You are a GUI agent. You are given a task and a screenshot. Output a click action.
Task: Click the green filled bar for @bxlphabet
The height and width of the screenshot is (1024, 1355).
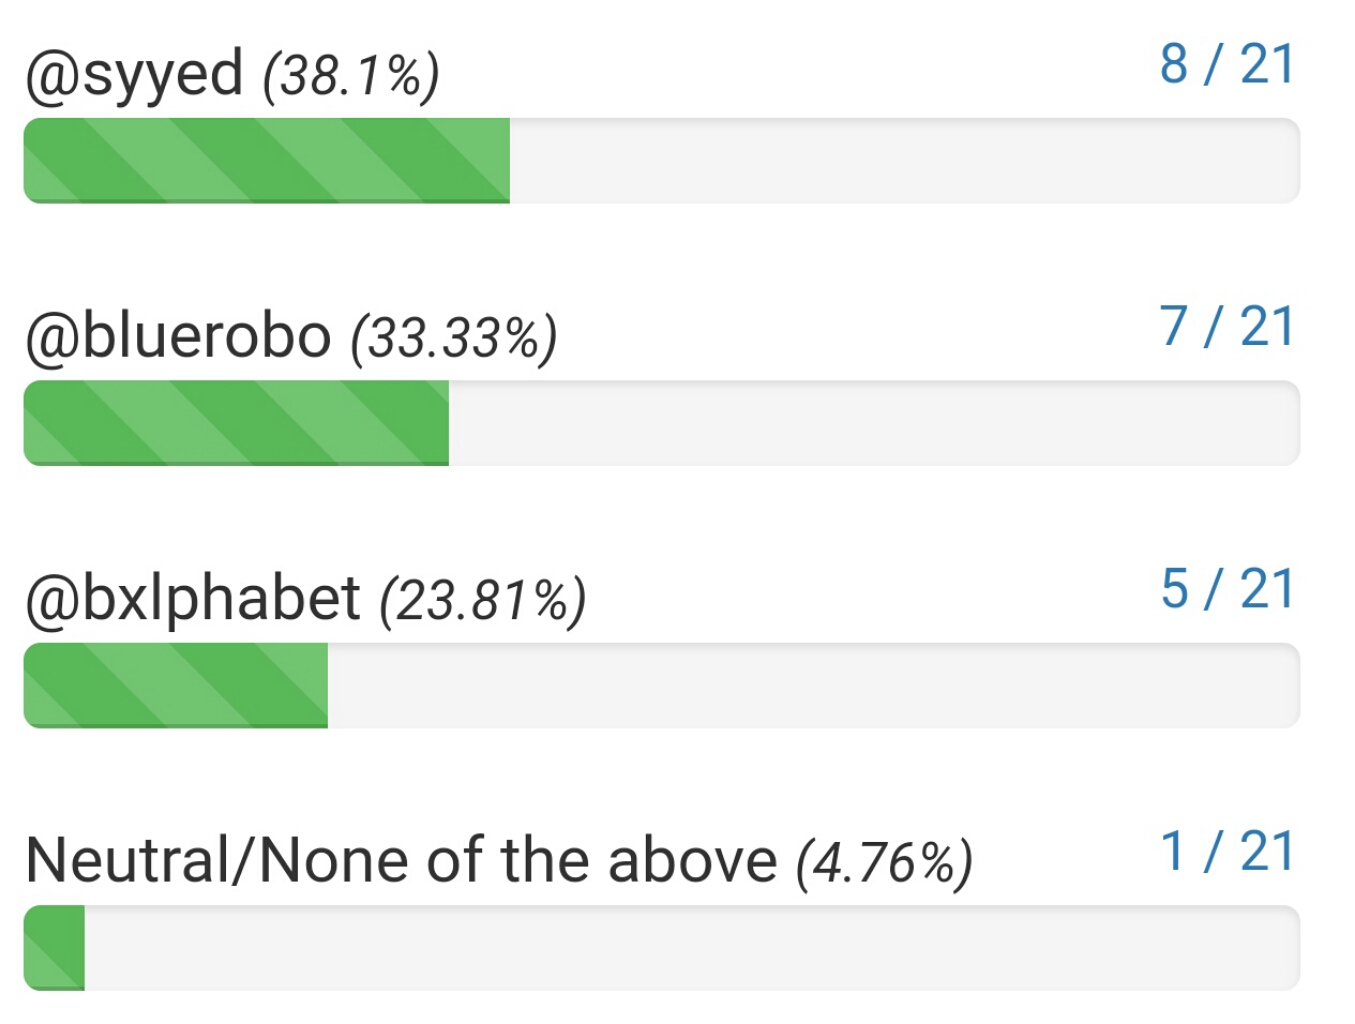pyautogui.click(x=176, y=685)
